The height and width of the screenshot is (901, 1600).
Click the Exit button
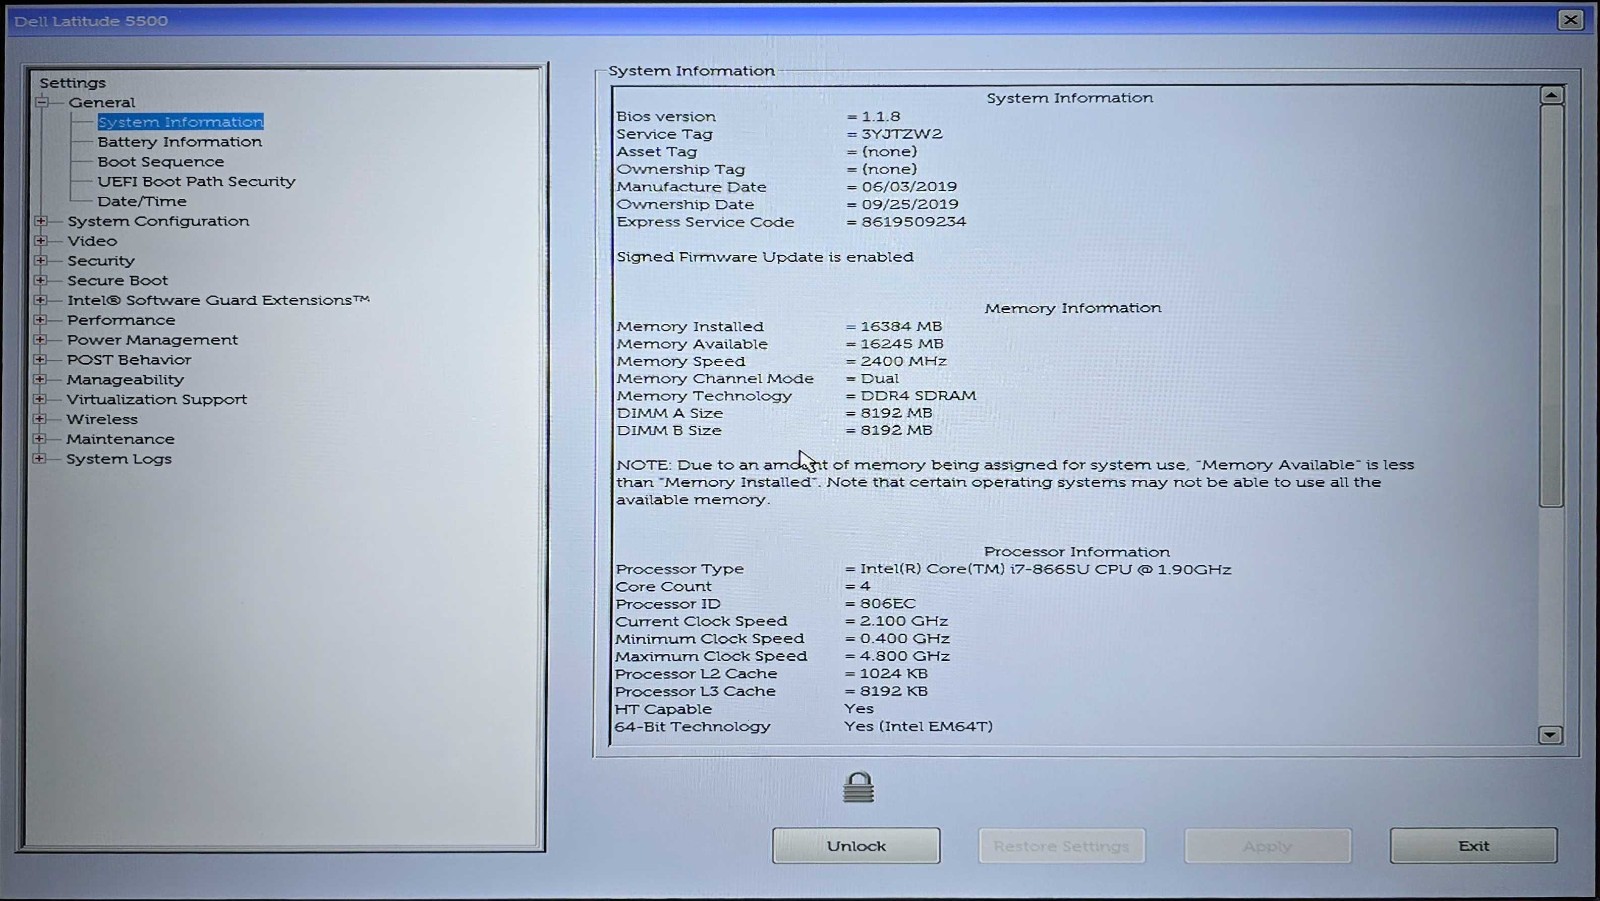(x=1473, y=845)
